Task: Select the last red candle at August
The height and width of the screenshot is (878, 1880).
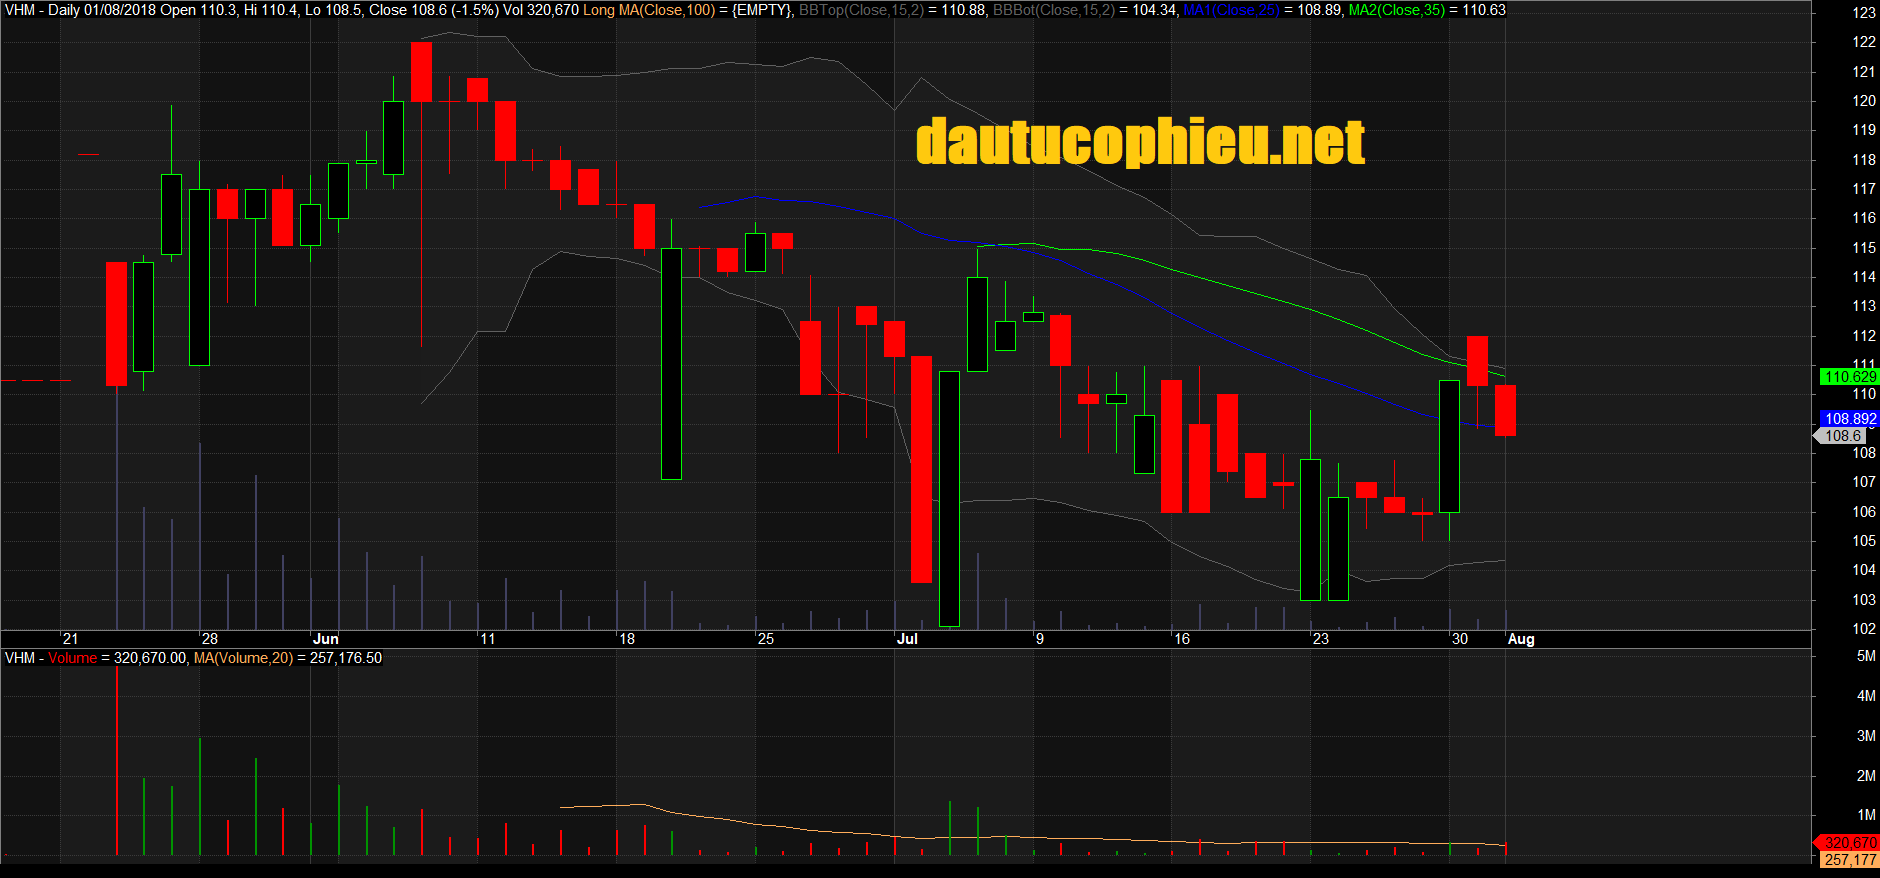Action: tap(1505, 410)
